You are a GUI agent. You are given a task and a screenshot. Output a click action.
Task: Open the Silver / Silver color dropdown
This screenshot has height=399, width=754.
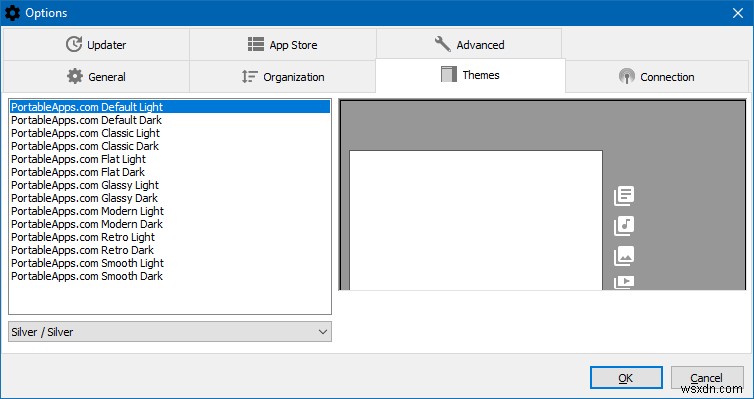170,332
